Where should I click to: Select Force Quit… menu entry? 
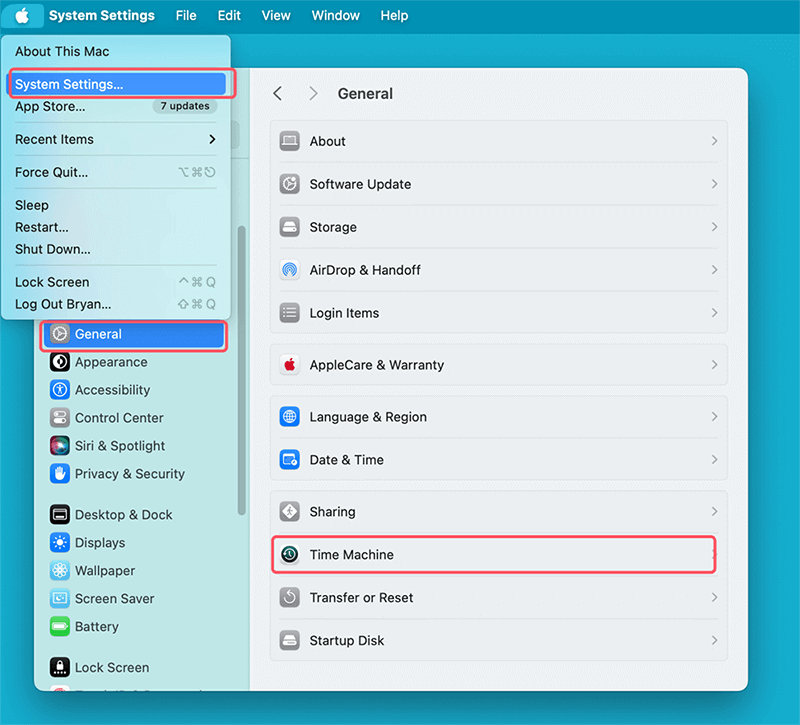tap(51, 172)
